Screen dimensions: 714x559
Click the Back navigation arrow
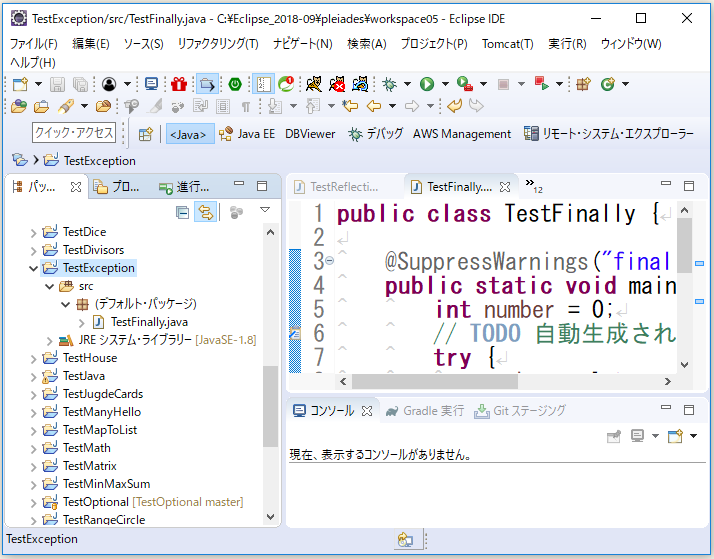click(x=374, y=107)
